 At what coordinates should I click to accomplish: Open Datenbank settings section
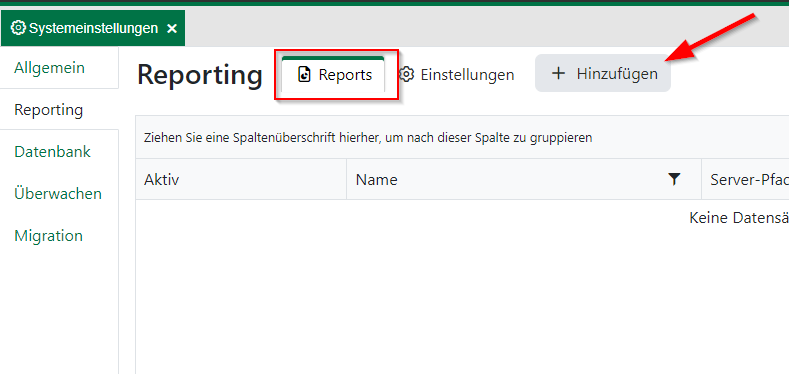click(x=52, y=152)
